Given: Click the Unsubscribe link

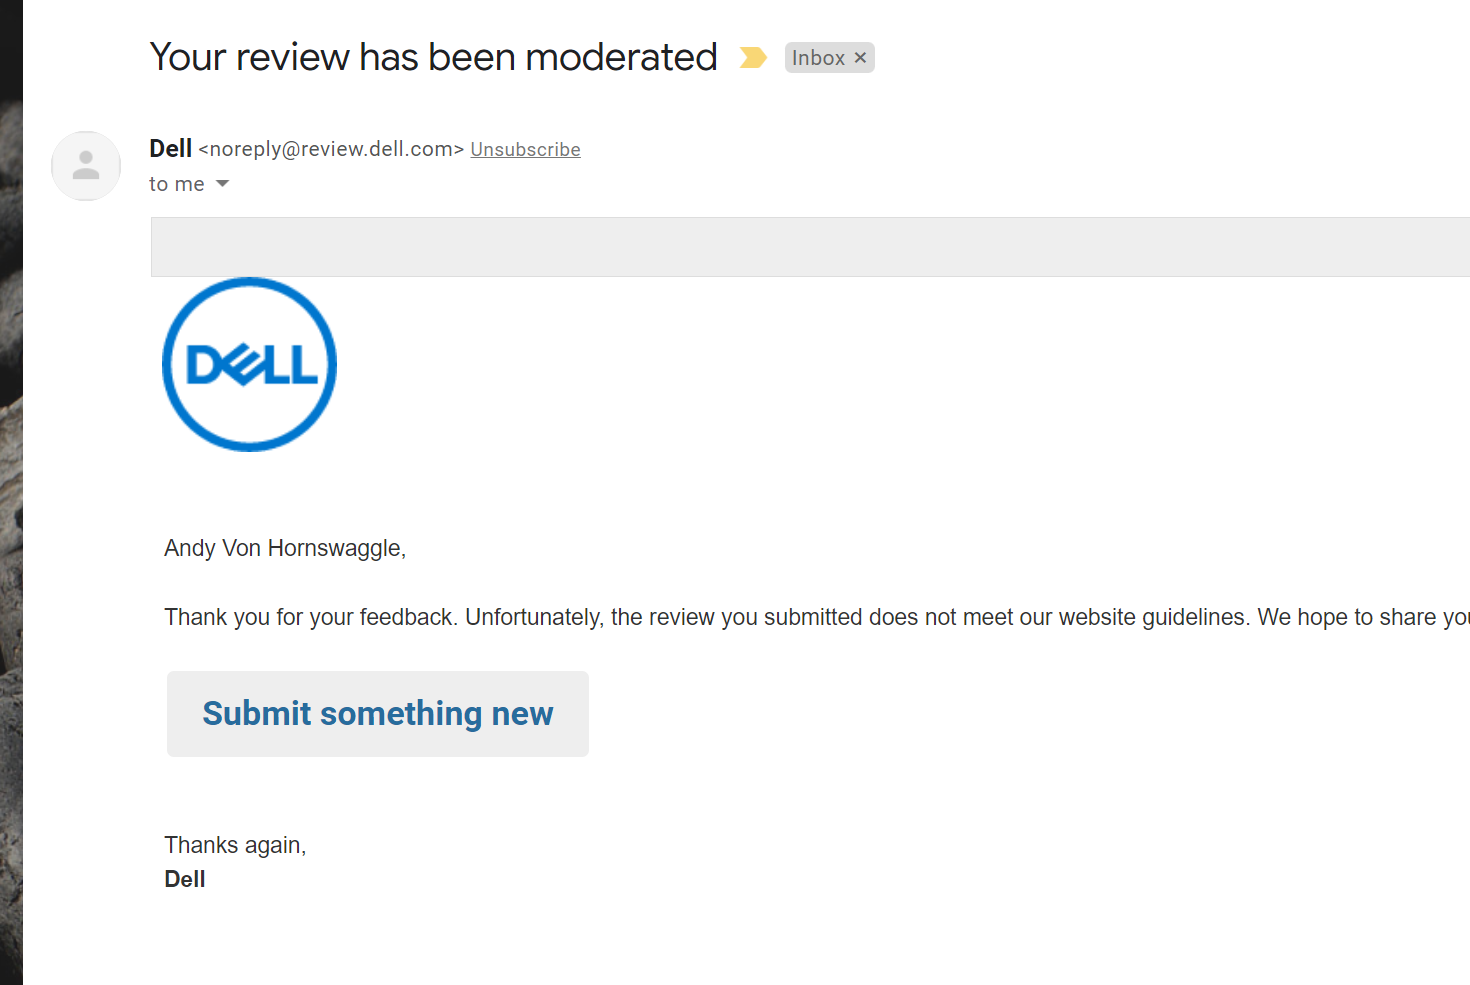Looking at the screenshot, I should [x=525, y=150].
